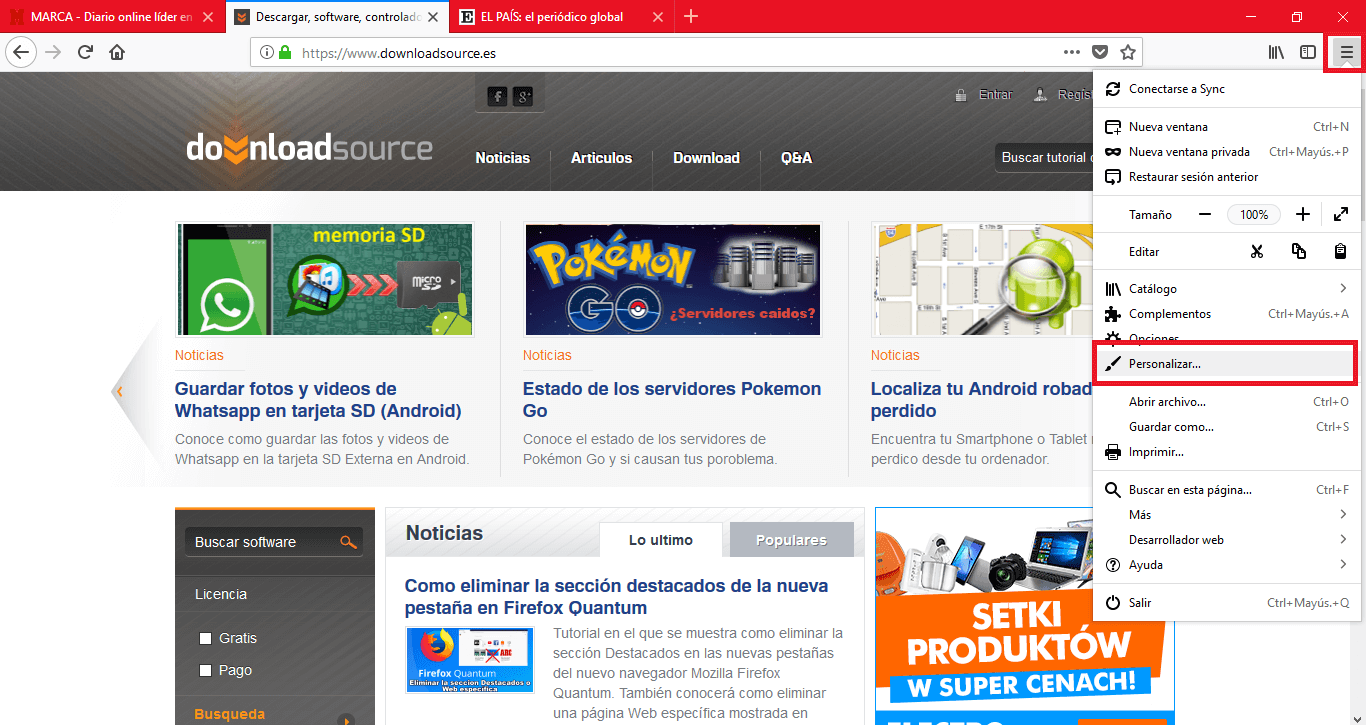This screenshot has height=725, width=1366.
Task: Open new tab with plus button
Action: click(x=691, y=16)
